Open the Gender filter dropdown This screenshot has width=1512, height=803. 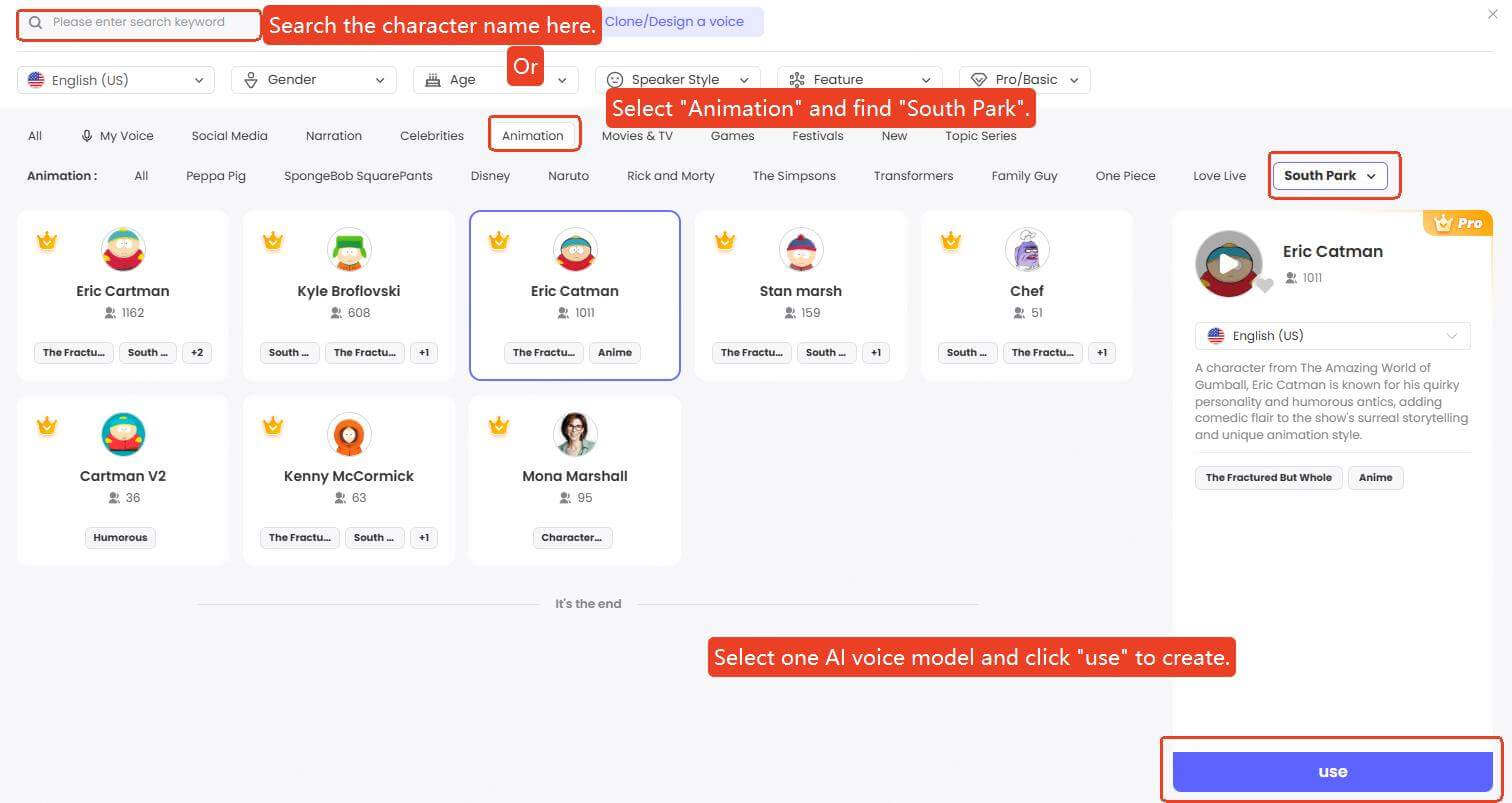pyautogui.click(x=314, y=80)
